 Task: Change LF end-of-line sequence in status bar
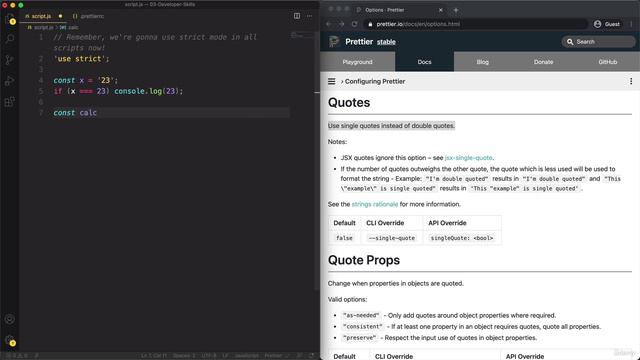(225, 356)
